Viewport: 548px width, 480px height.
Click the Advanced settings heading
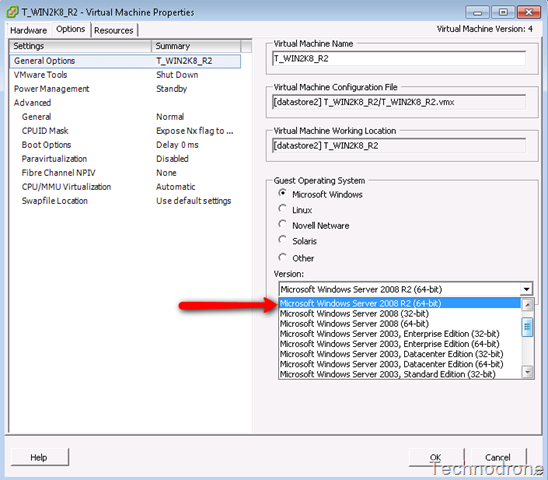(x=33, y=103)
